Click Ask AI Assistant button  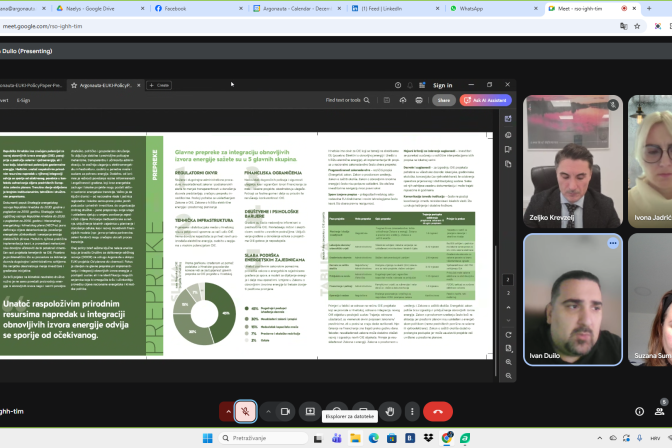485,100
